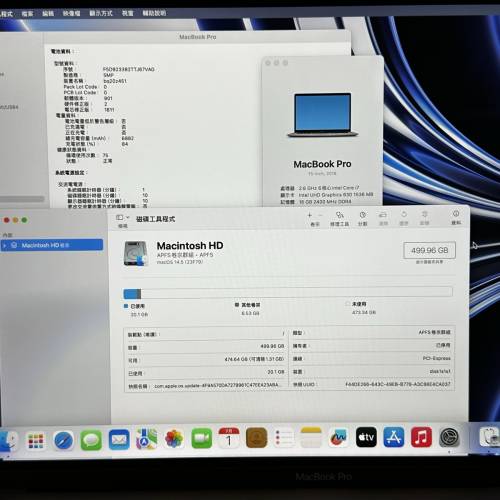Screen dimensions: 500x500
Task: Open the 檔案 menu in menu bar
Action: coord(27,14)
